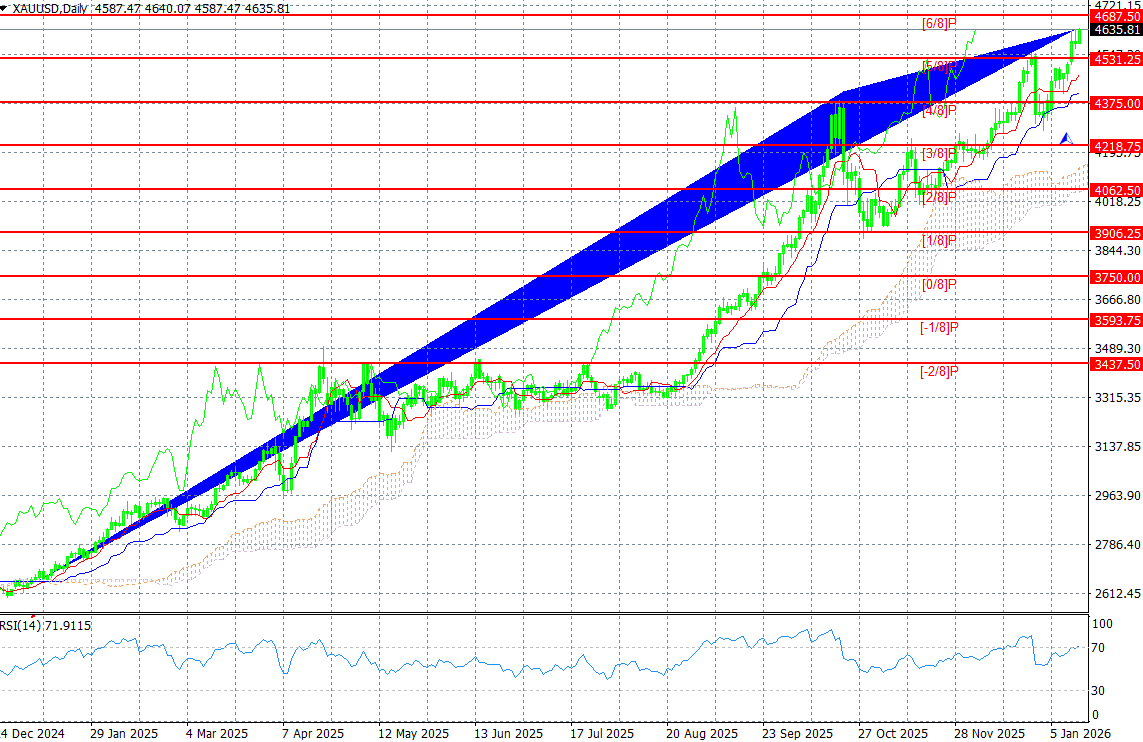Select the 20 Aug 2025 date label
Screen dimensions: 1143x742
[702, 733]
